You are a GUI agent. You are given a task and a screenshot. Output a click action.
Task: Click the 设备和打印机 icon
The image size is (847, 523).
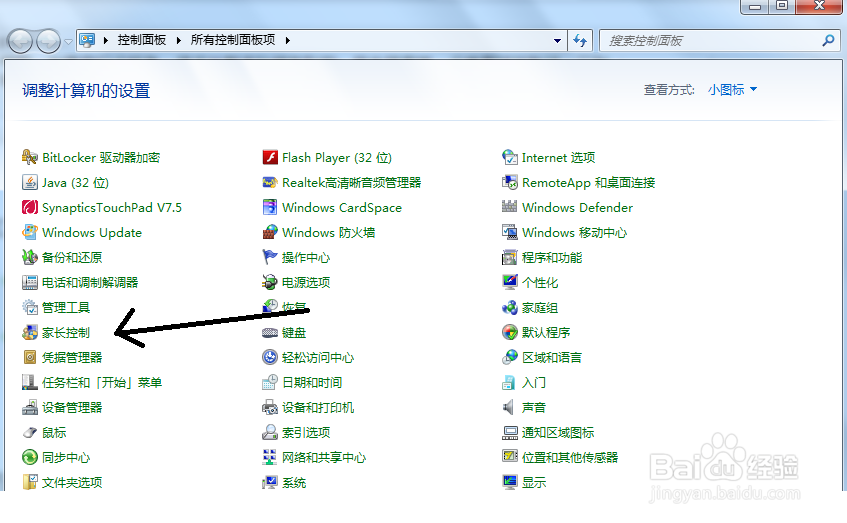coord(270,407)
